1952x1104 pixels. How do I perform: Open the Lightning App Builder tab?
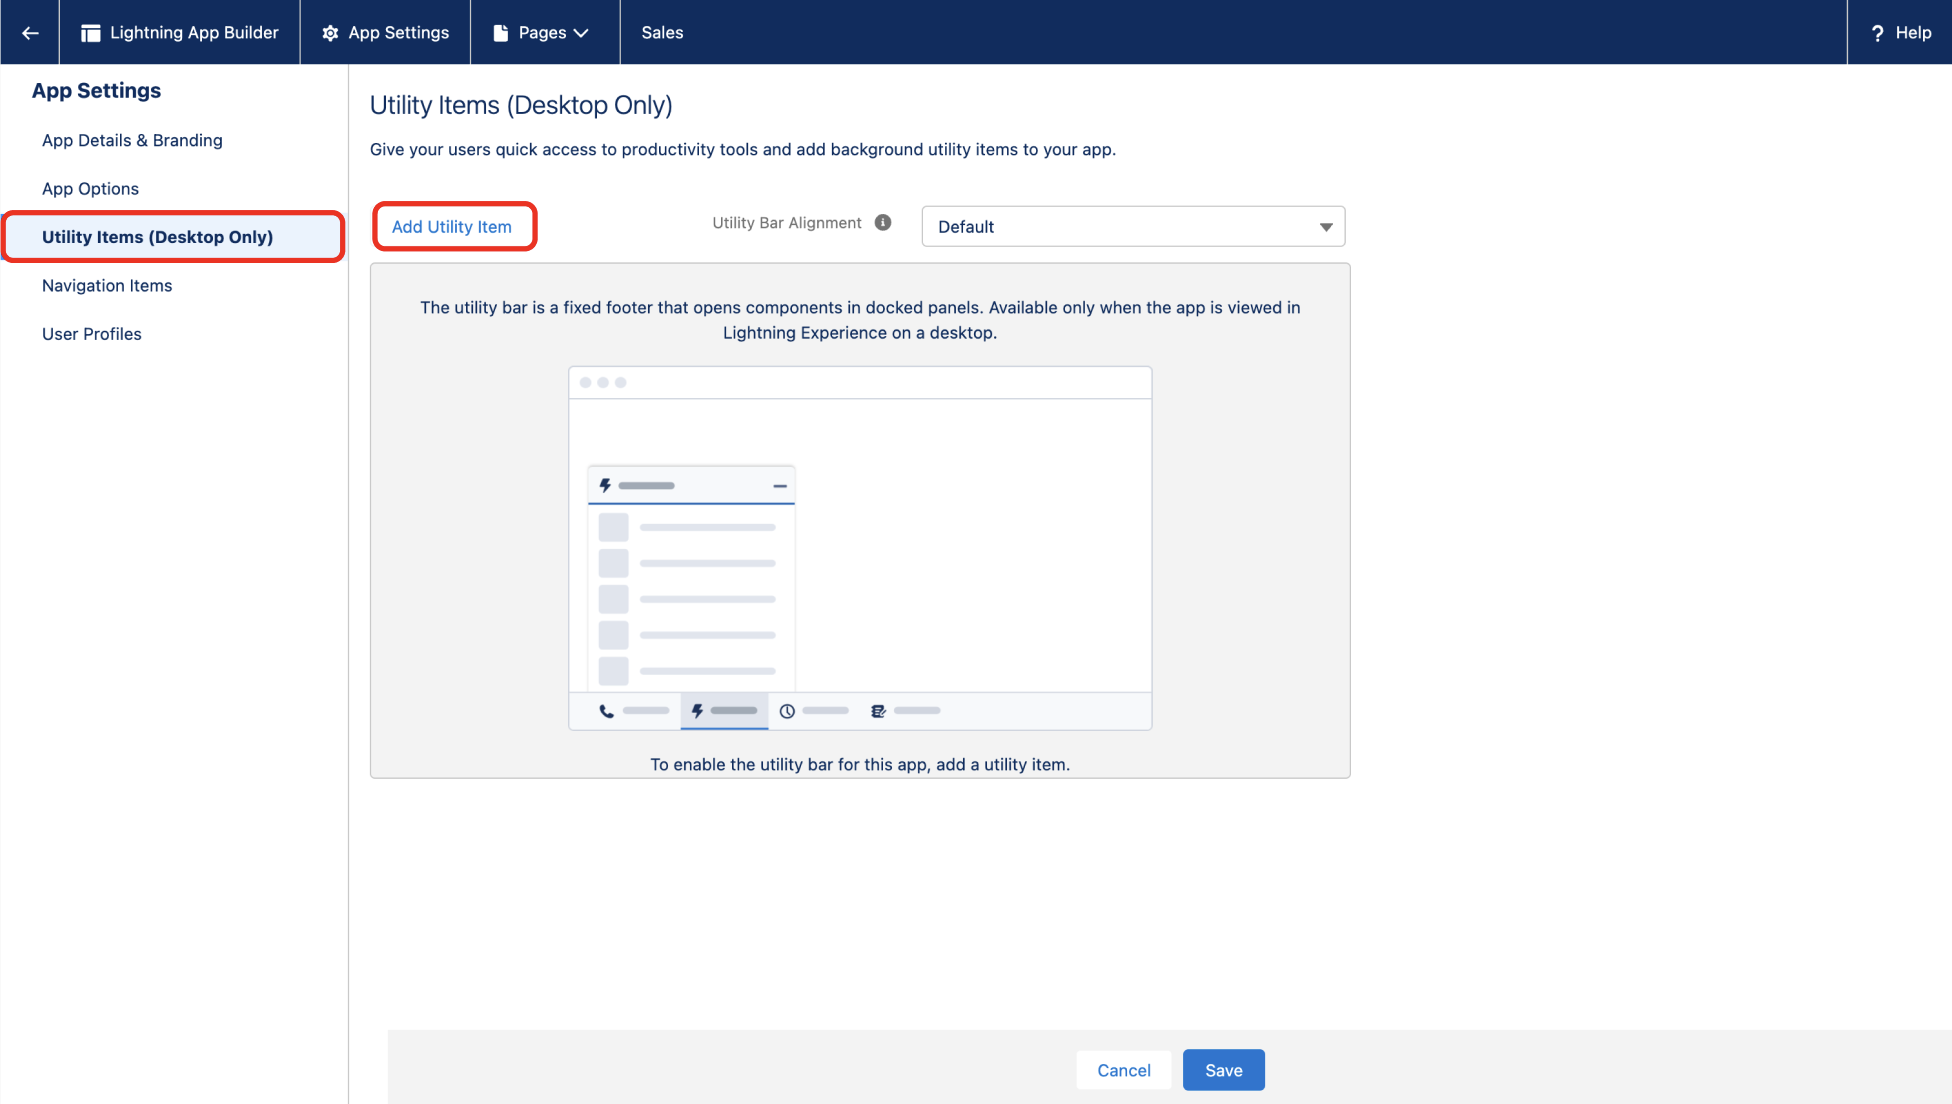(180, 33)
